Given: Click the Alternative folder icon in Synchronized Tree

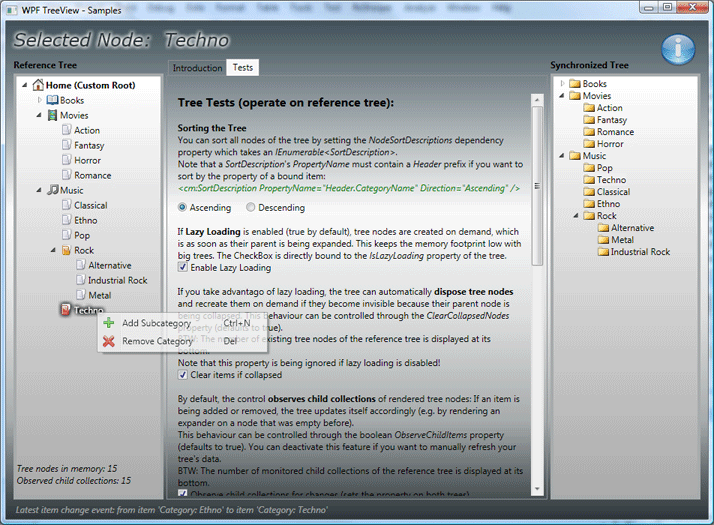Looking at the screenshot, I should coord(603,227).
